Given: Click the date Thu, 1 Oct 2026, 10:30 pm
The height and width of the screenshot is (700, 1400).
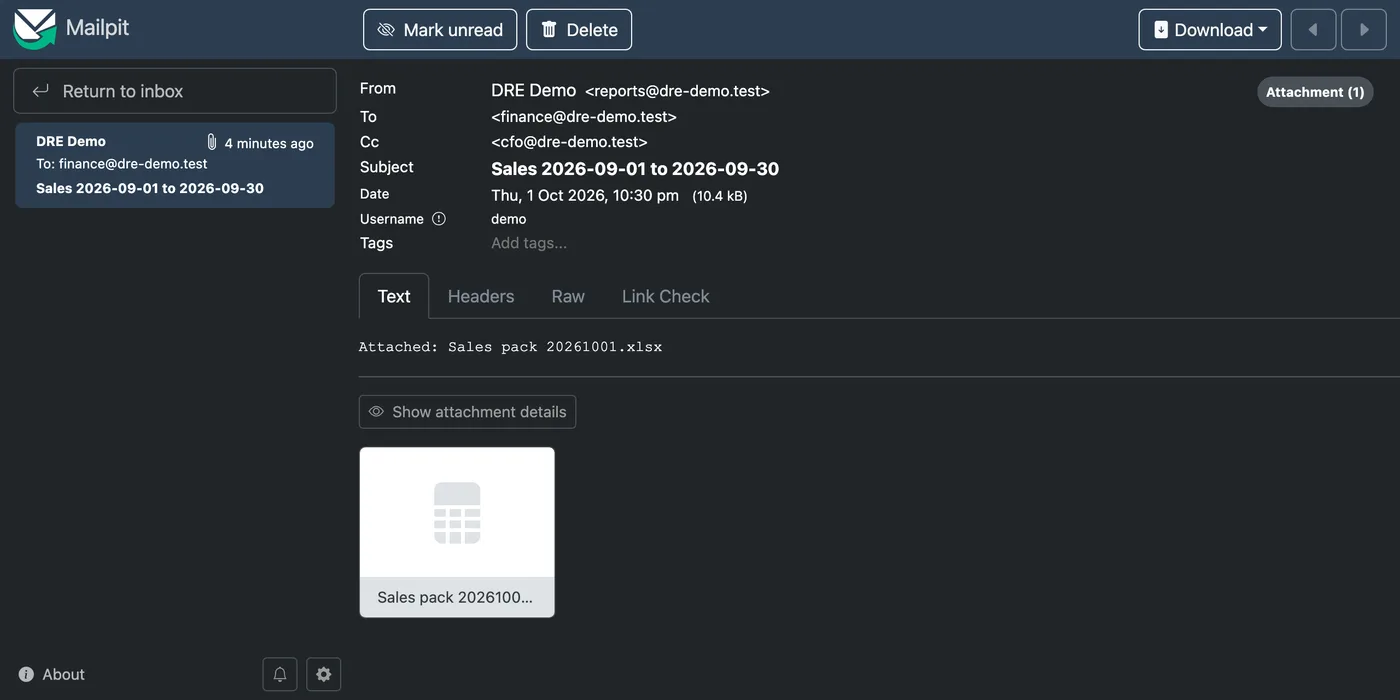Looking at the screenshot, I should click(585, 195).
